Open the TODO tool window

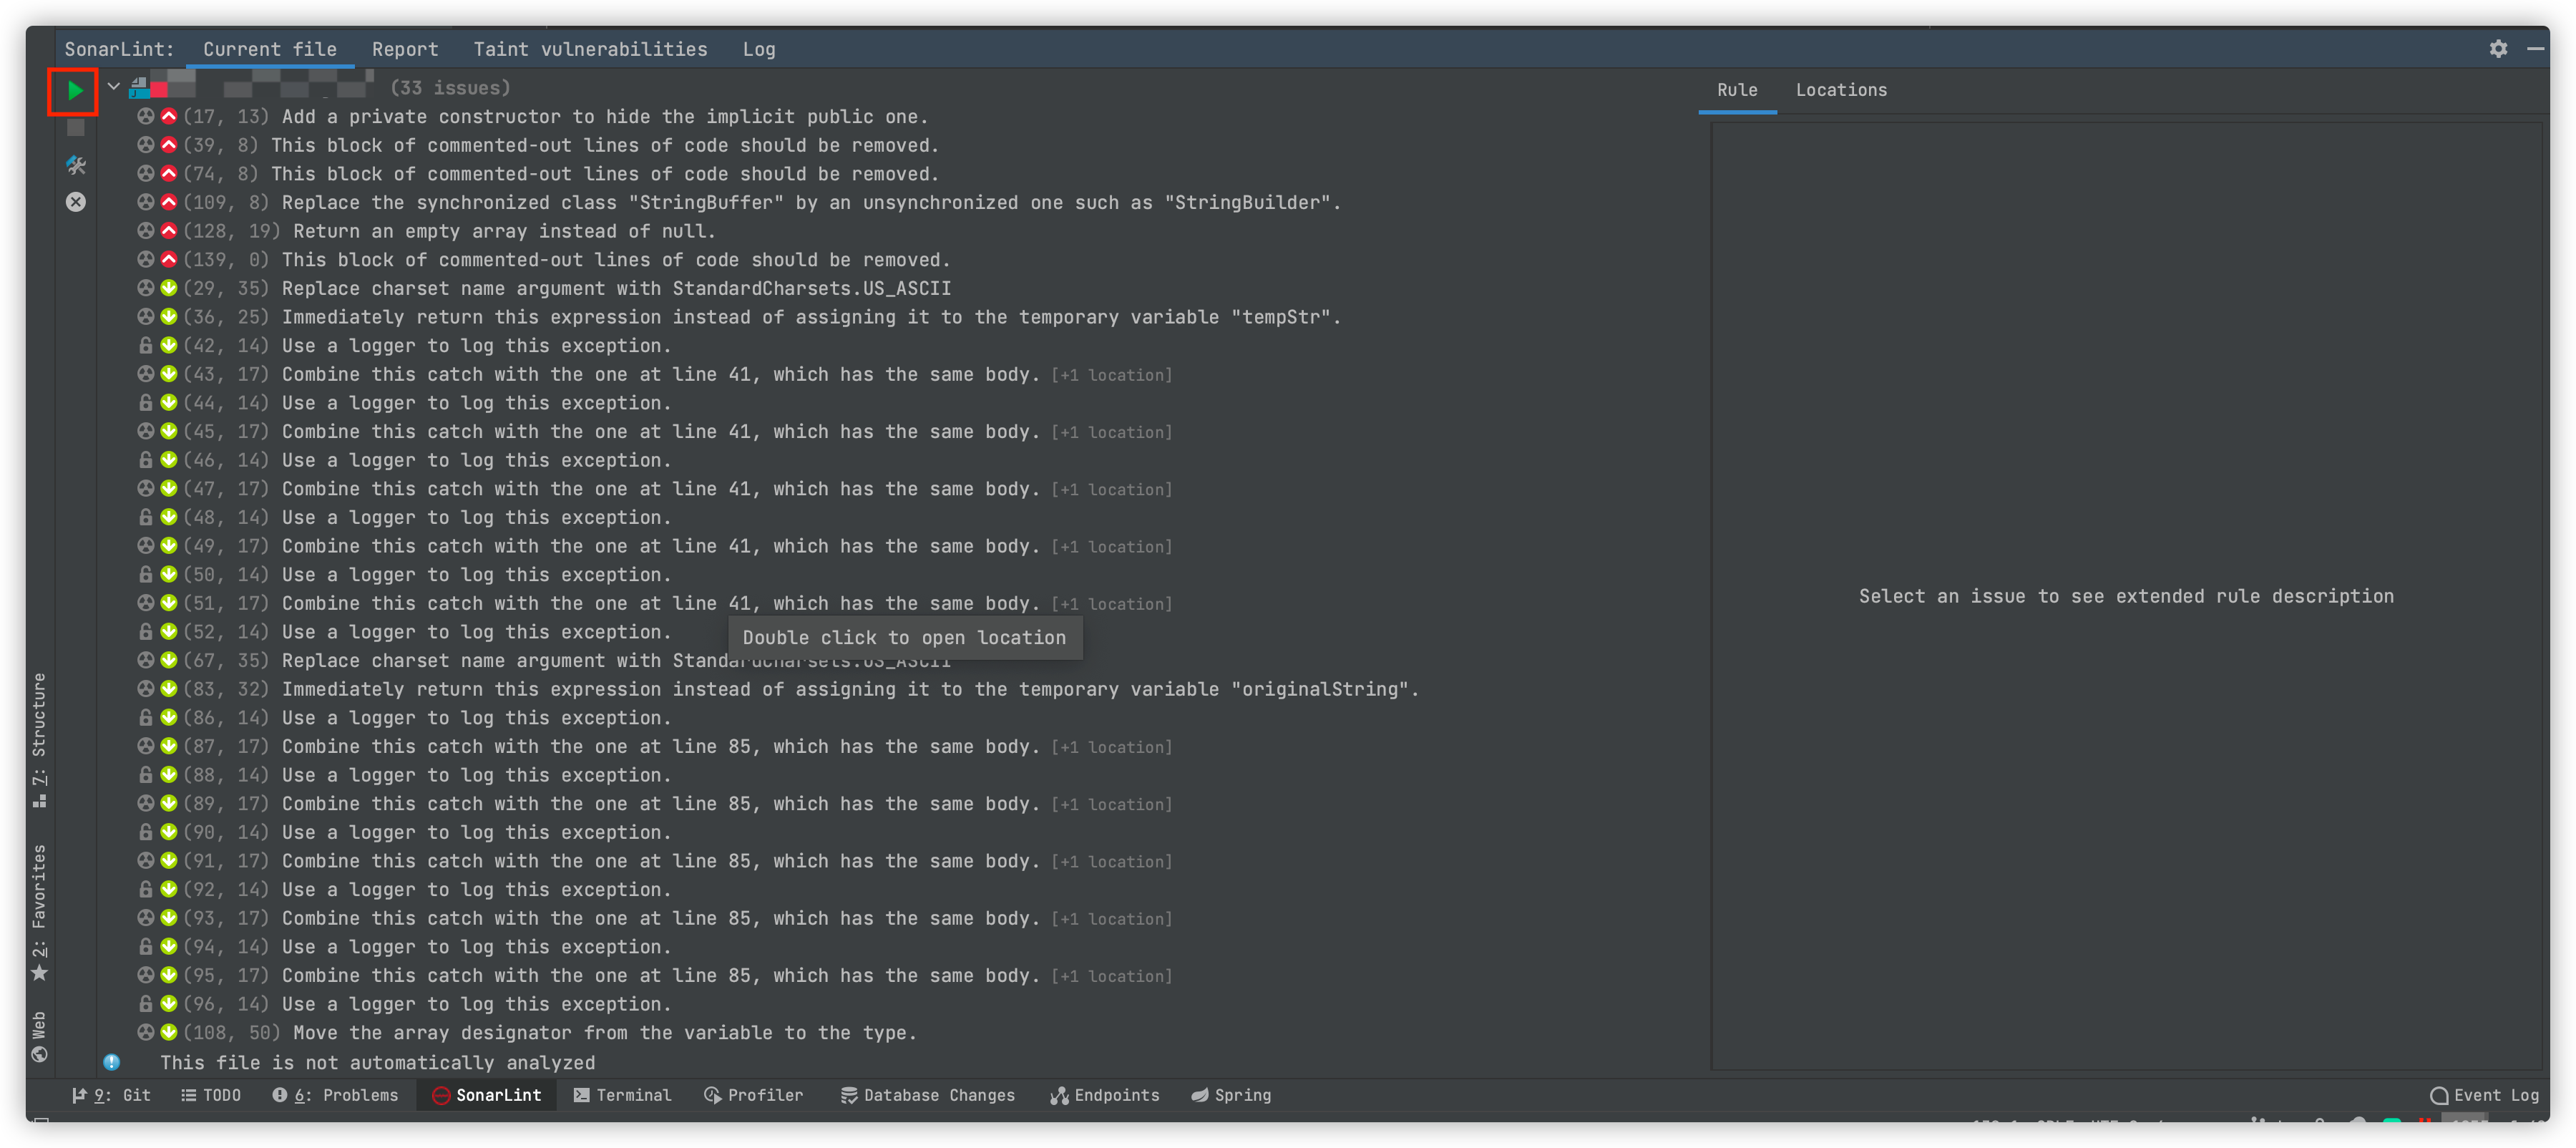pyautogui.click(x=211, y=1095)
